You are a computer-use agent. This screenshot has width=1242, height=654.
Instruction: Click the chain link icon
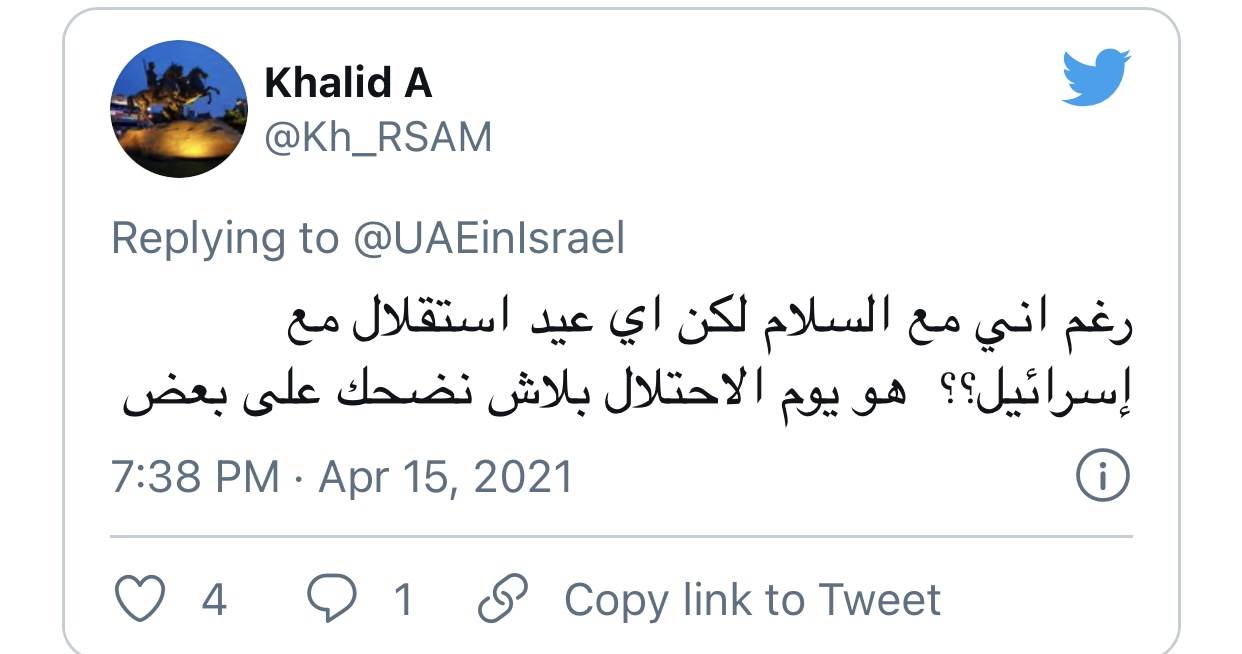coord(503,600)
